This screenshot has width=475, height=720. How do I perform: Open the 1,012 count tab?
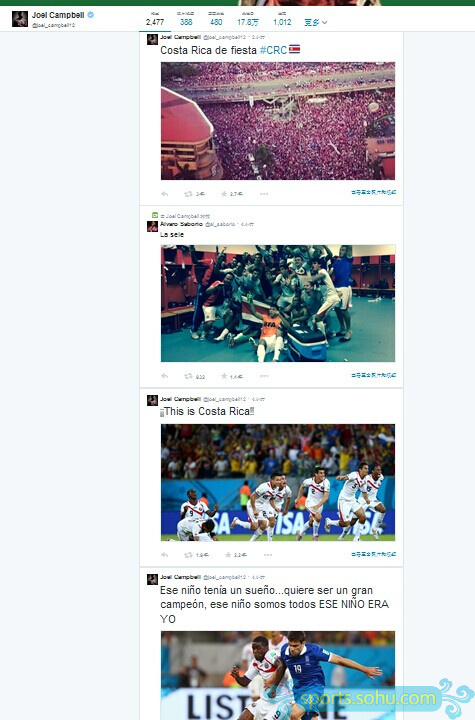pyautogui.click(x=282, y=19)
